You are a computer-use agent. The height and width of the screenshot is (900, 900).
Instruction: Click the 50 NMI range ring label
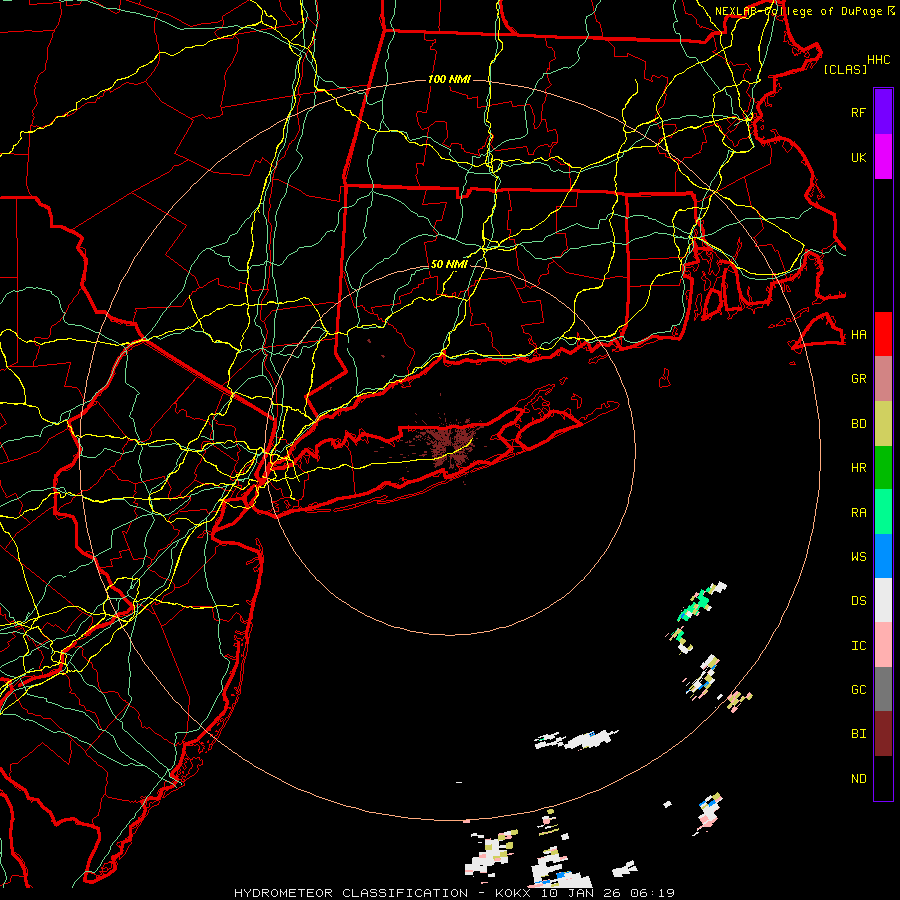[x=449, y=264]
